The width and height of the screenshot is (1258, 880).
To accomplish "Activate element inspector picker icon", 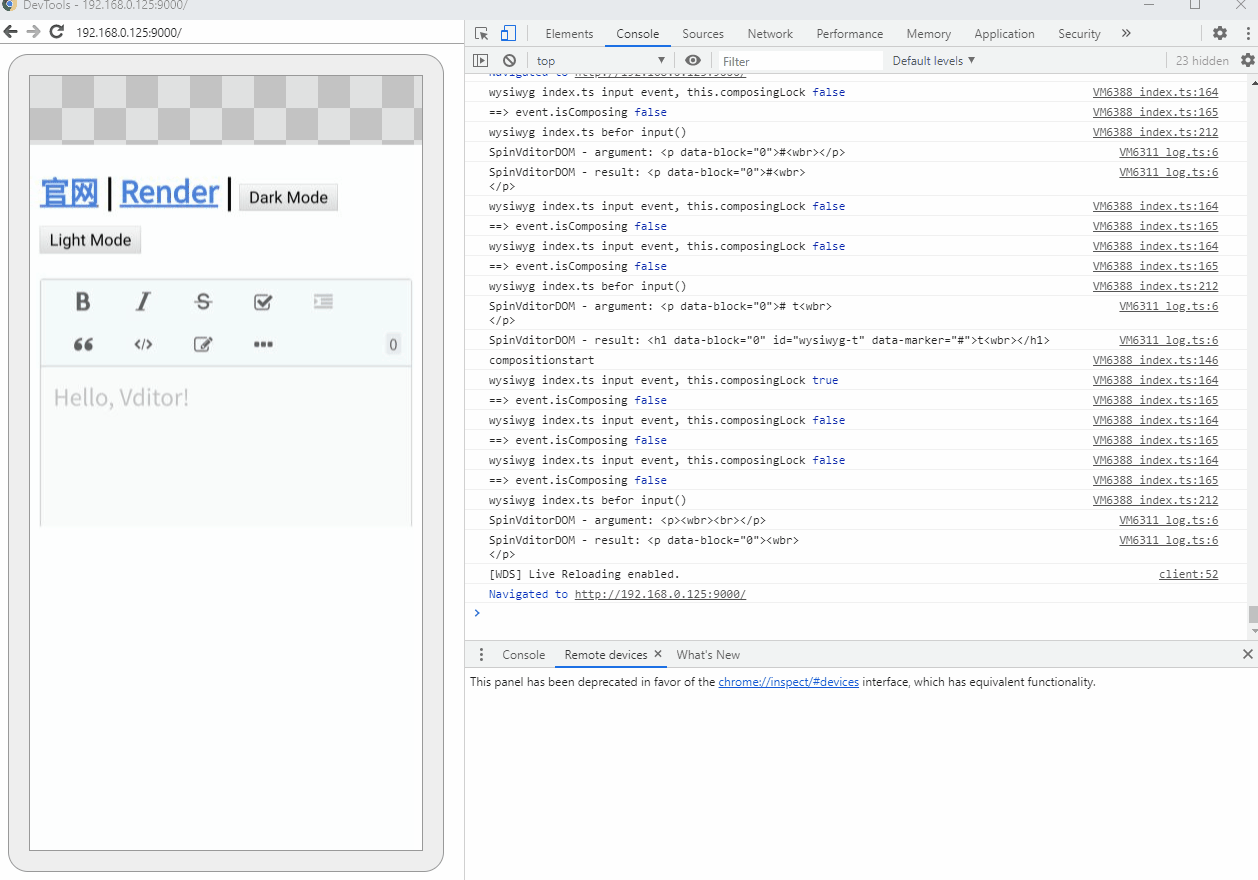I will click(482, 33).
